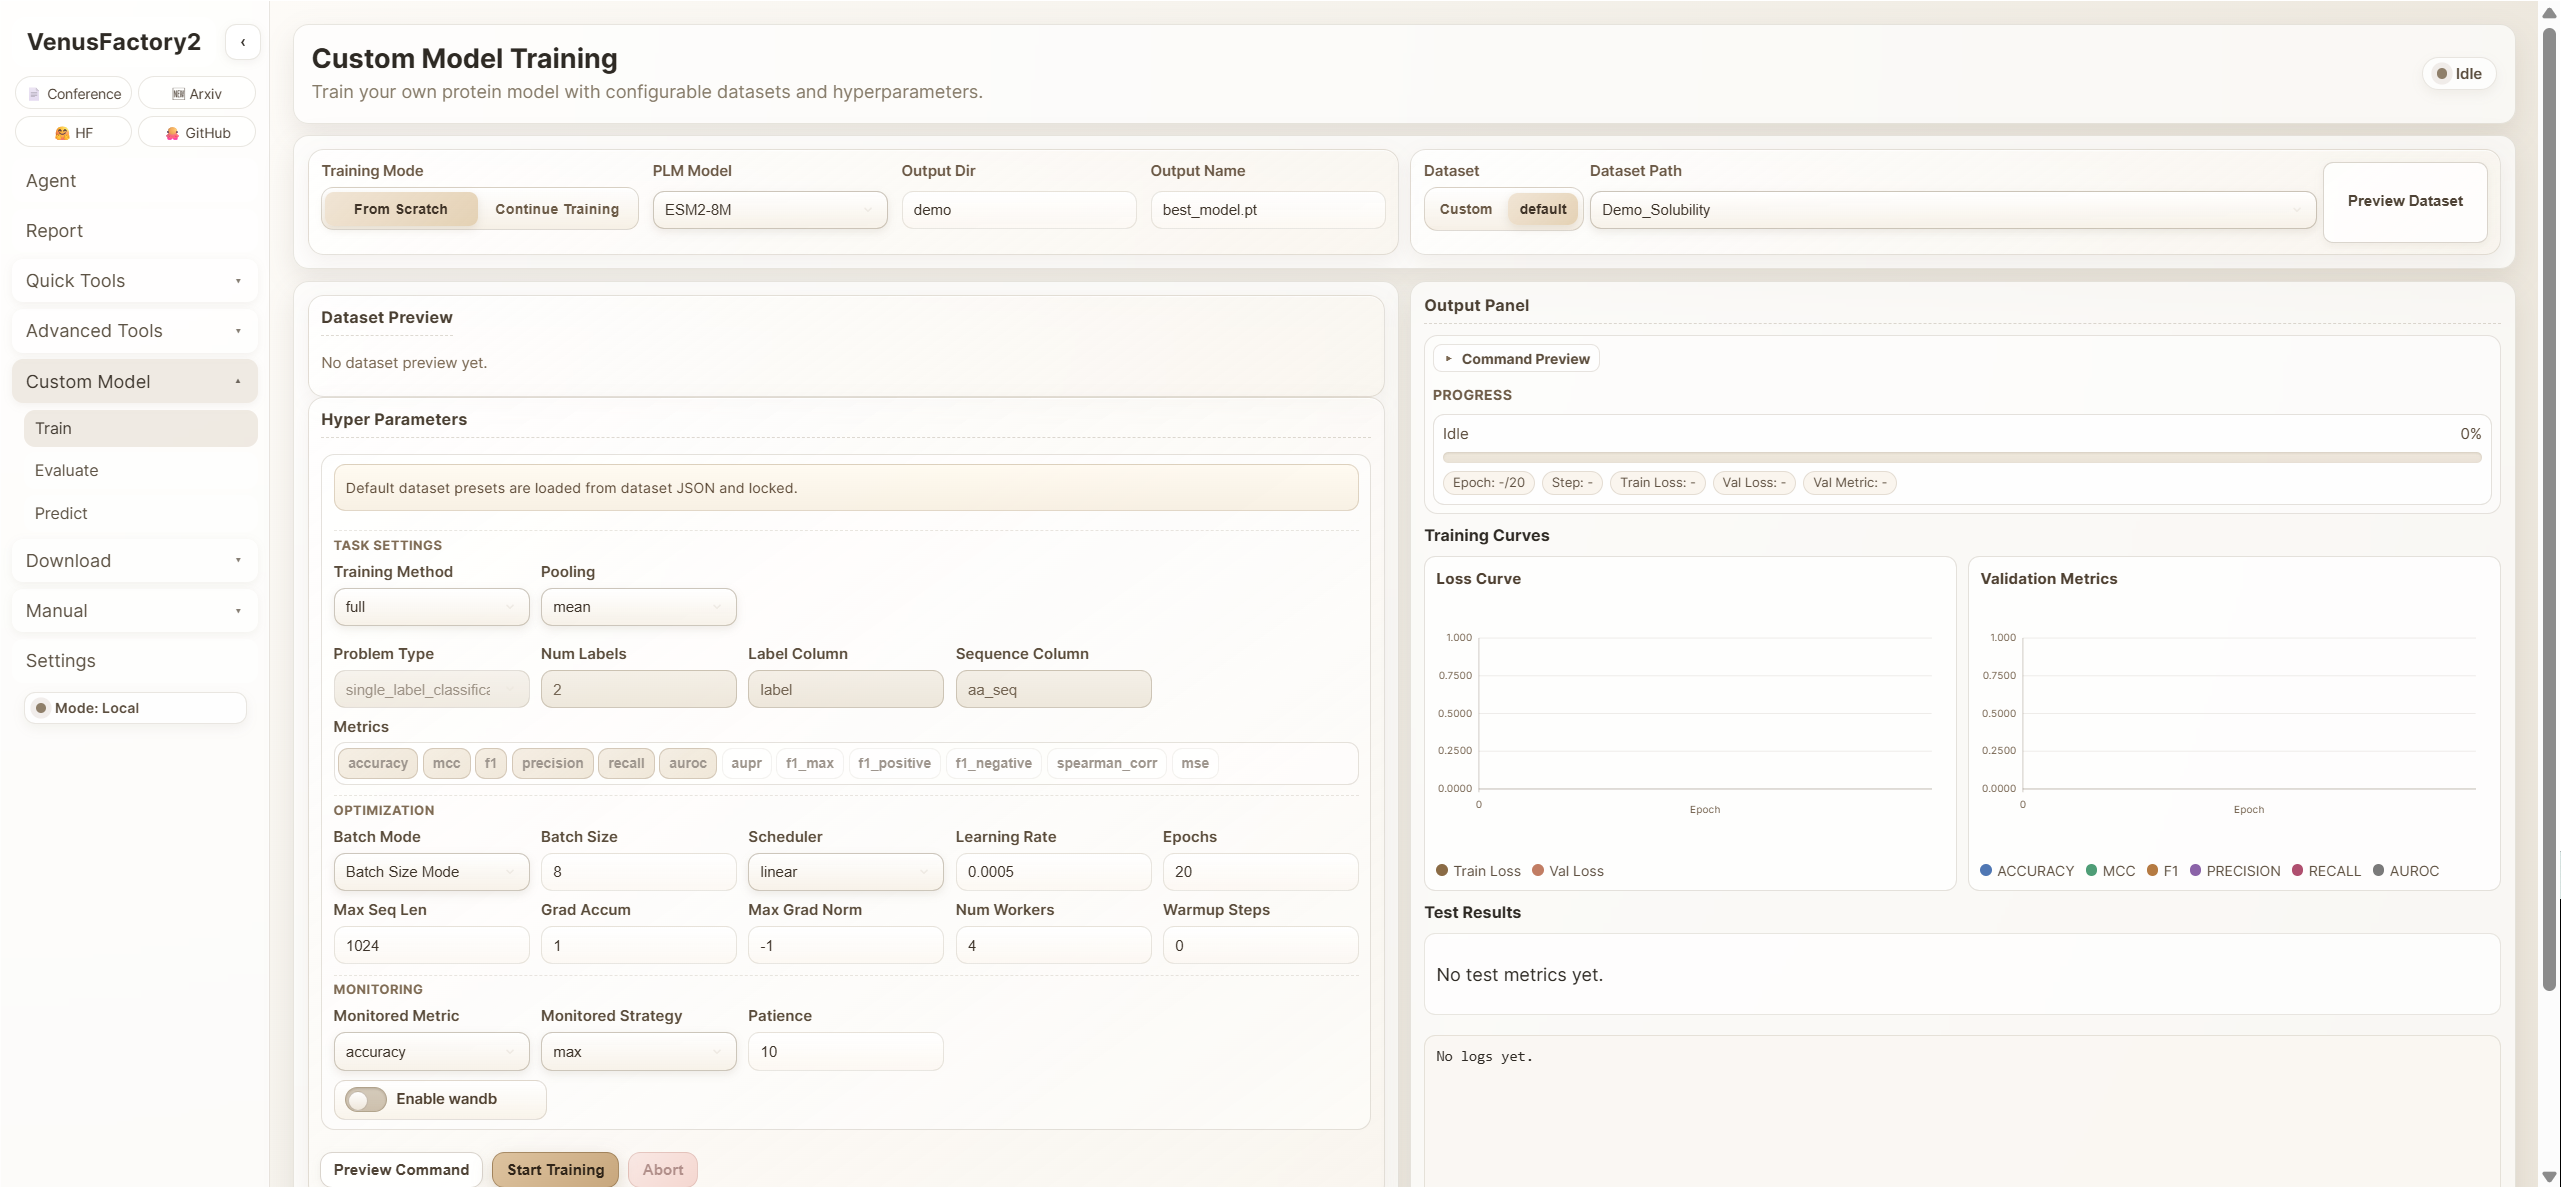
Task: Click the ACCURACY legend dot
Action: tap(1985, 870)
